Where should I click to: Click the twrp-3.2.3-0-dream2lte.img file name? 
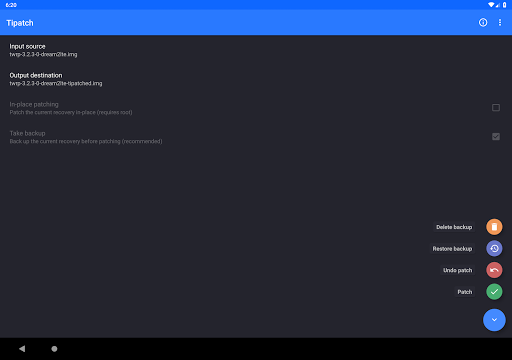(43, 54)
